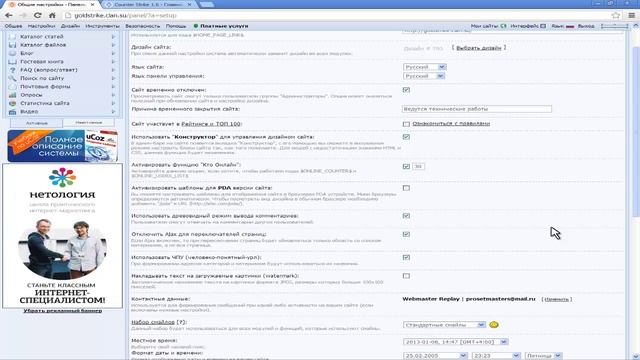Toggle disable Ajax page switcher checkbox
Image resolution: width=640 pixels, height=360 pixels.
pyautogui.click(x=406, y=234)
